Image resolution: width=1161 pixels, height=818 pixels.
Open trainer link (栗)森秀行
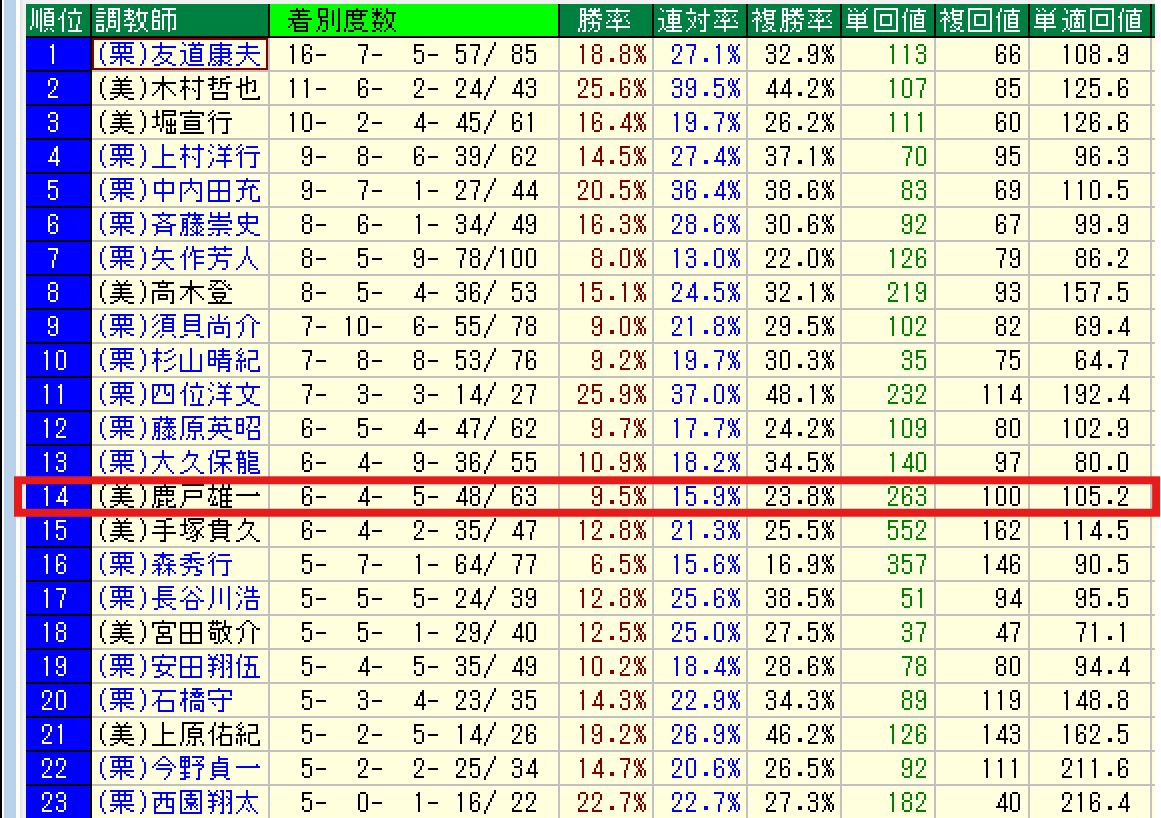166,565
